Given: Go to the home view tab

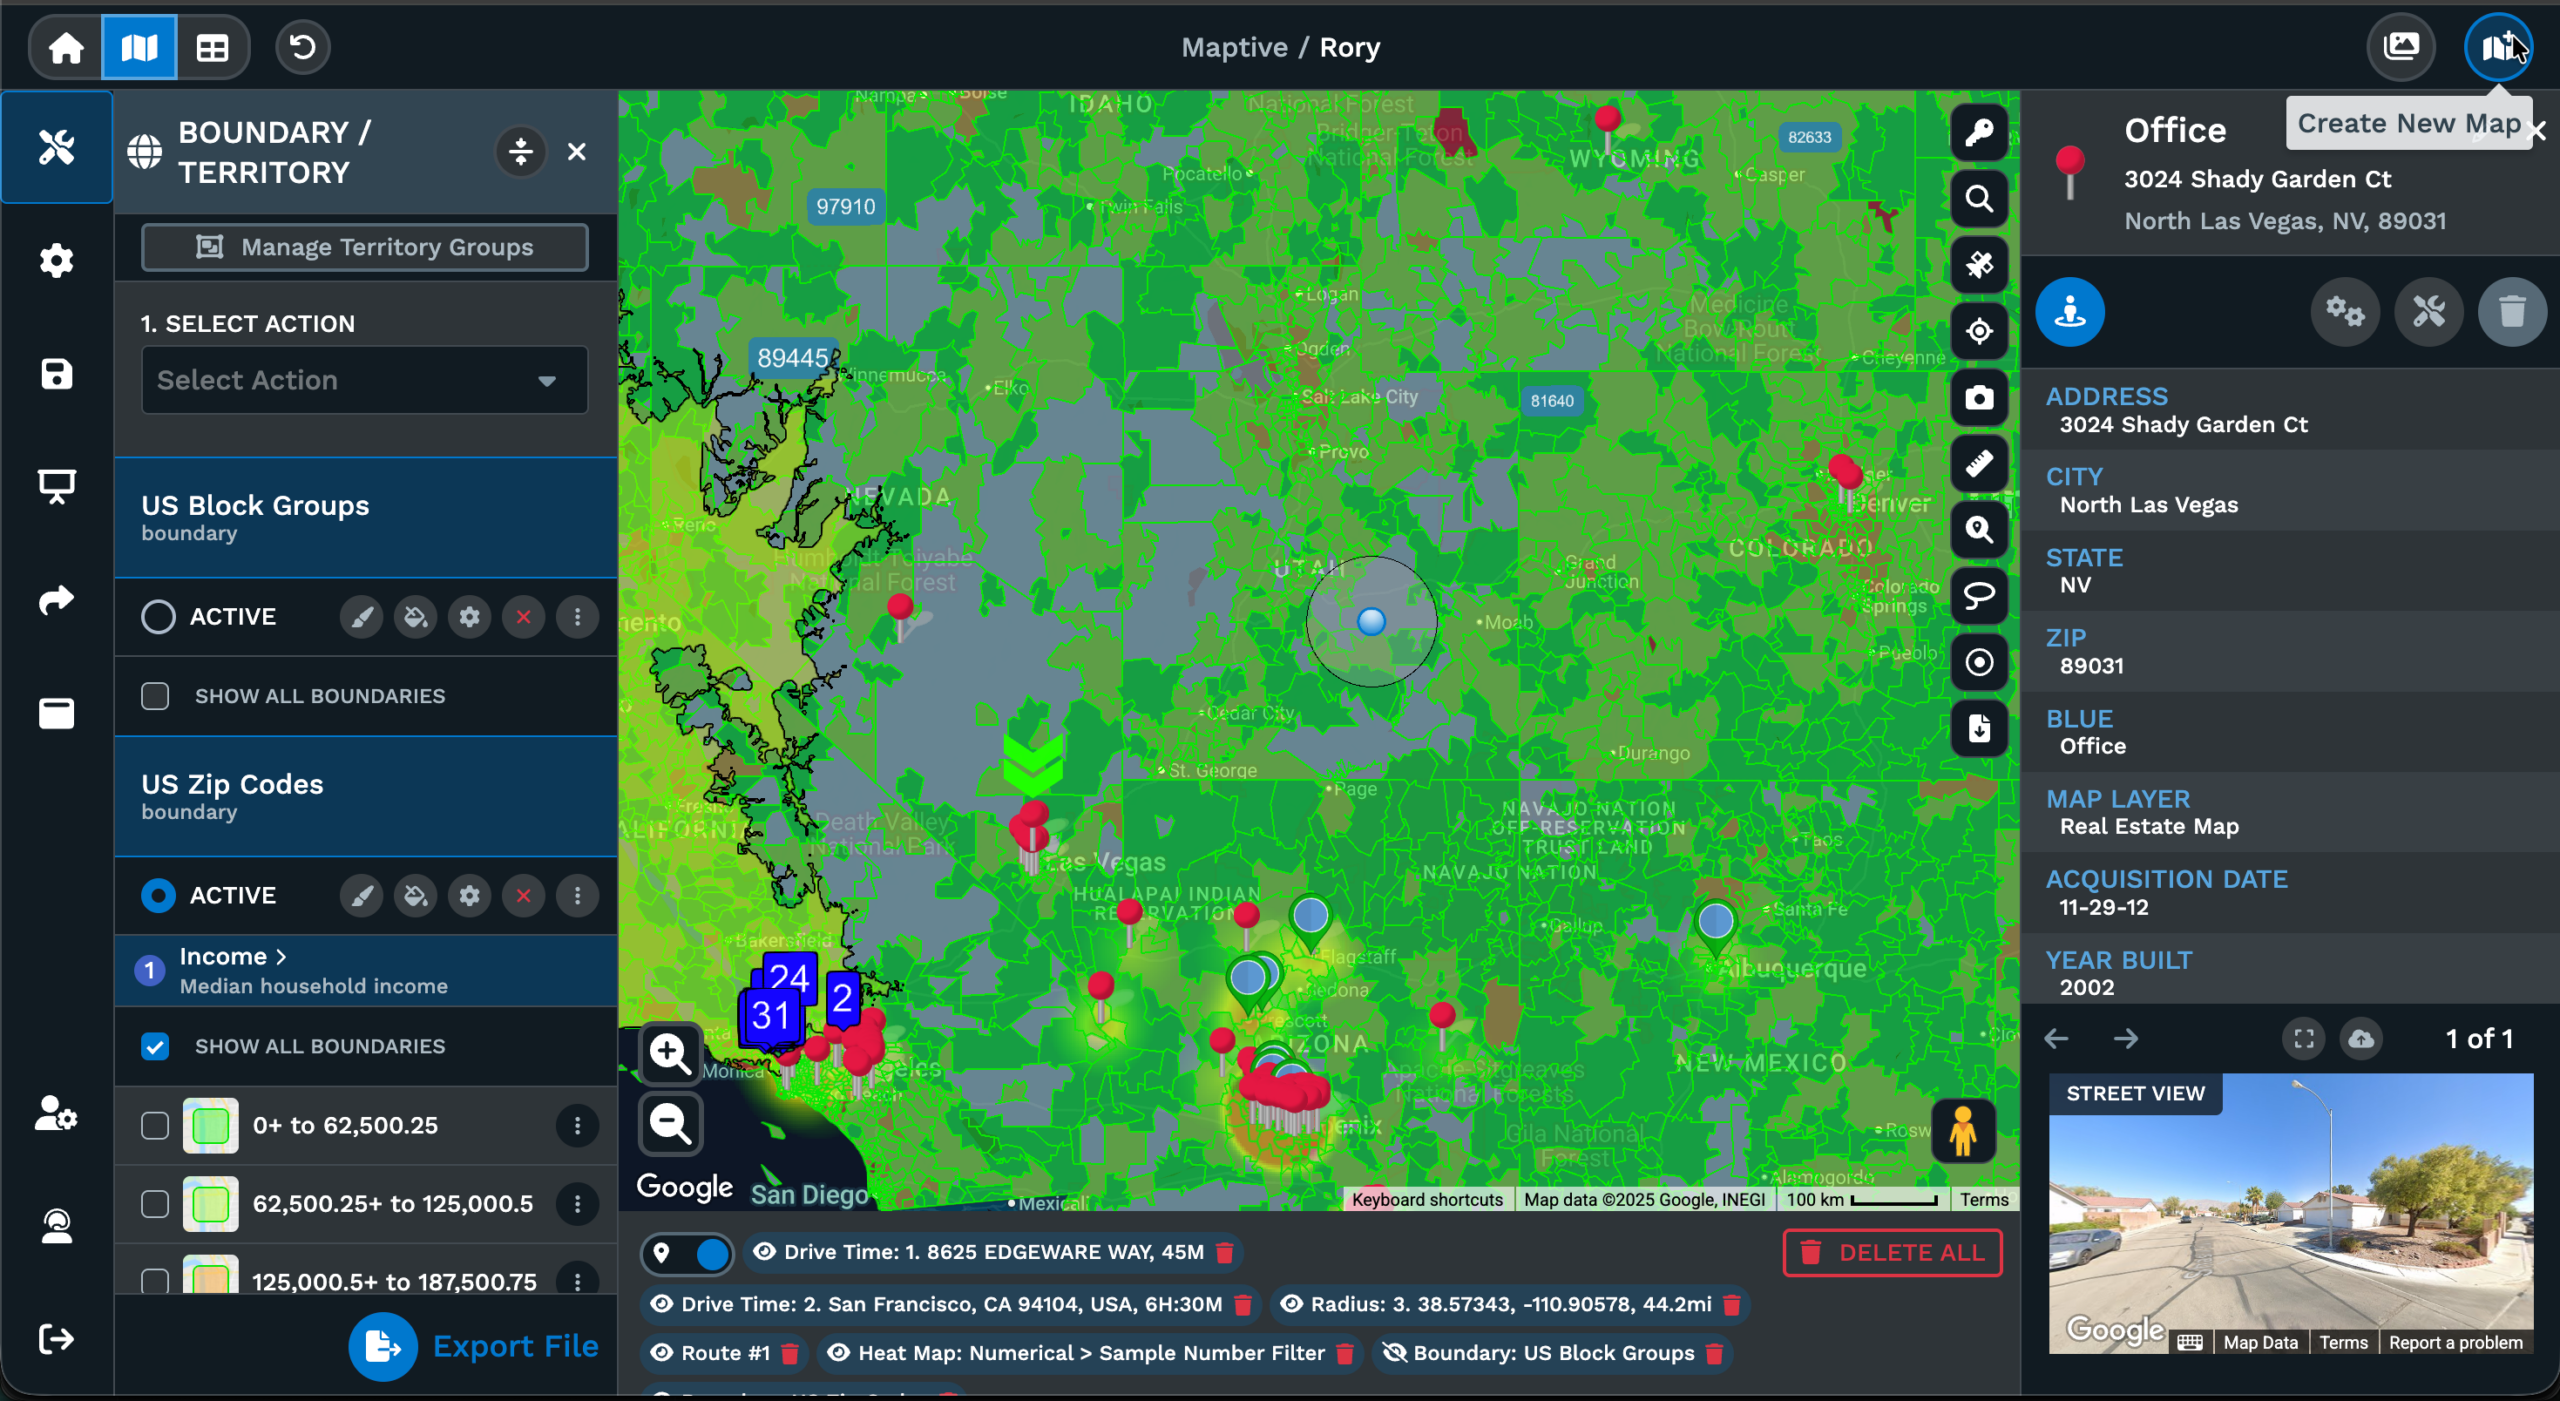Looking at the screenshot, I should (66, 47).
